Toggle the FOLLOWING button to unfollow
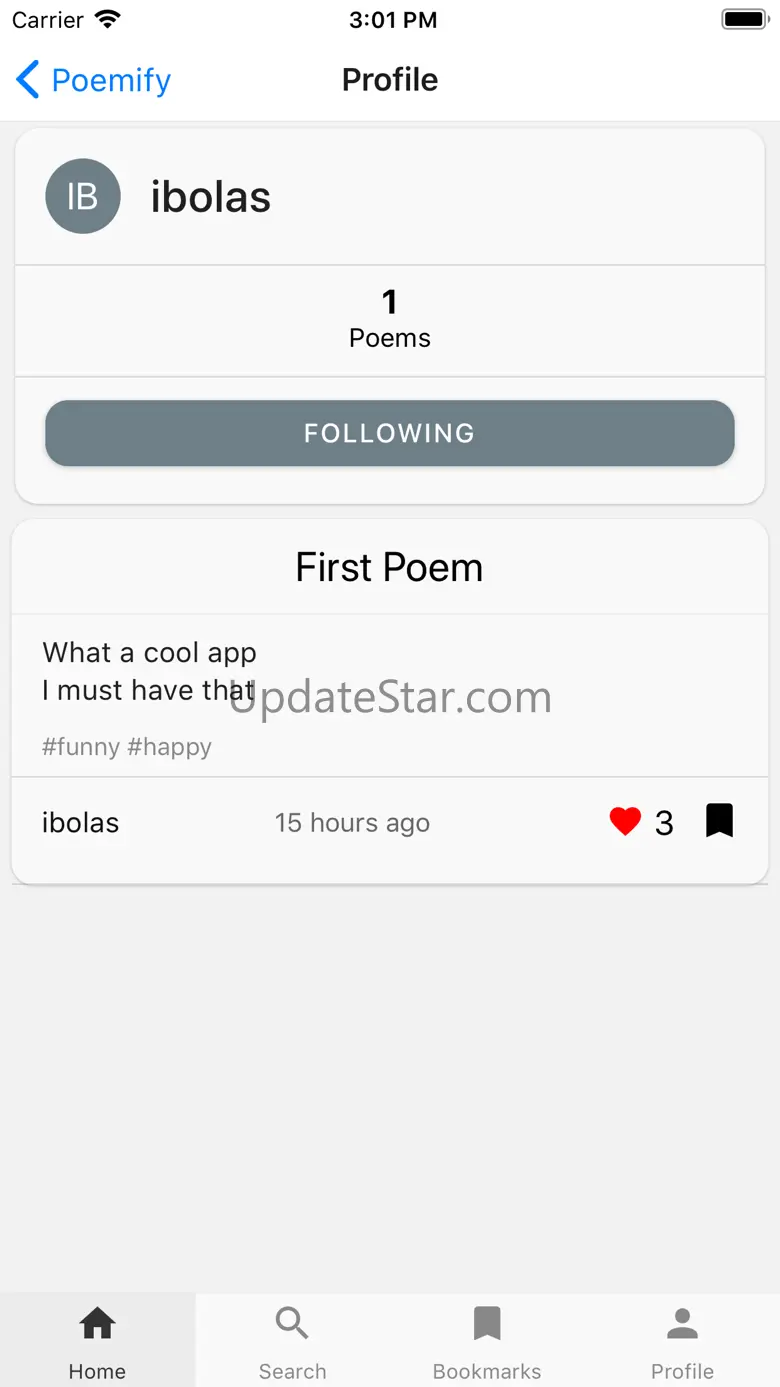Image resolution: width=780 pixels, height=1387 pixels. [390, 433]
